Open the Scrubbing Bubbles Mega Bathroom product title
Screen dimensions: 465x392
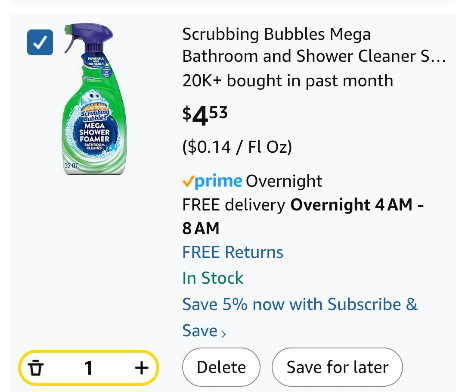(314, 45)
